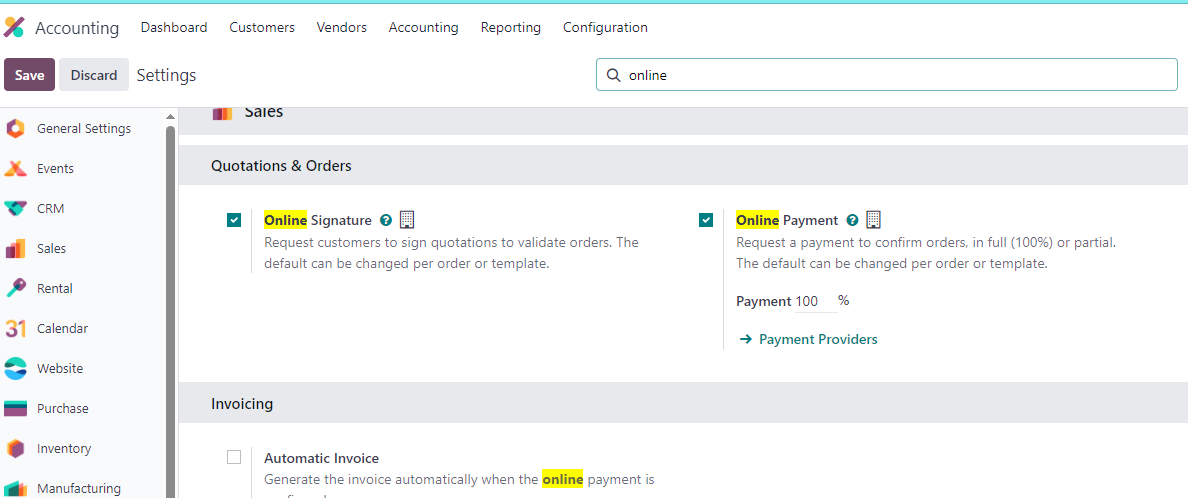The width and height of the screenshot is (1188, 498).
Task: Follow the Payment Providers link
Action: tap(818, 340)
